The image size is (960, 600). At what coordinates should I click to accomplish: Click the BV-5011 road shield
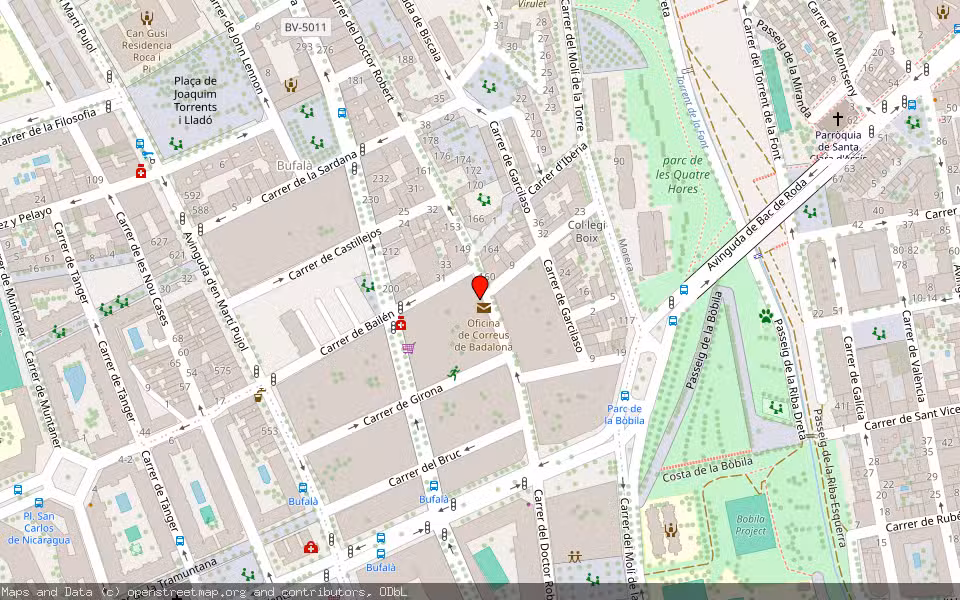tap(306, 27)
